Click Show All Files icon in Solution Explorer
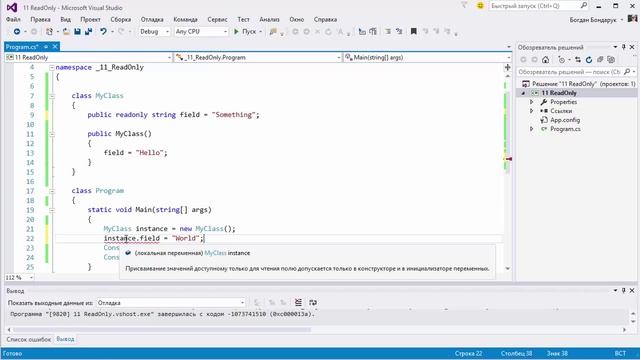The height and width of the screenshot is (360, 640). [x=611, y=60]
